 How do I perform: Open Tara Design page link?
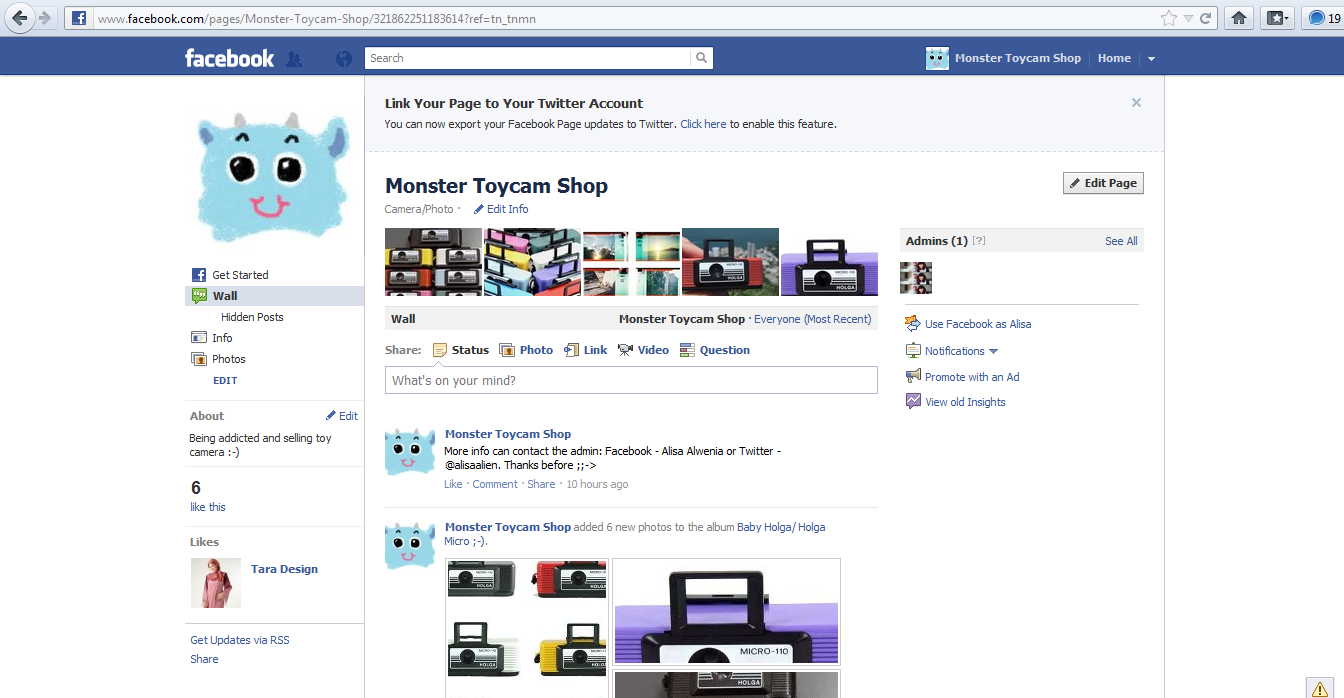[x=284, y=569]
